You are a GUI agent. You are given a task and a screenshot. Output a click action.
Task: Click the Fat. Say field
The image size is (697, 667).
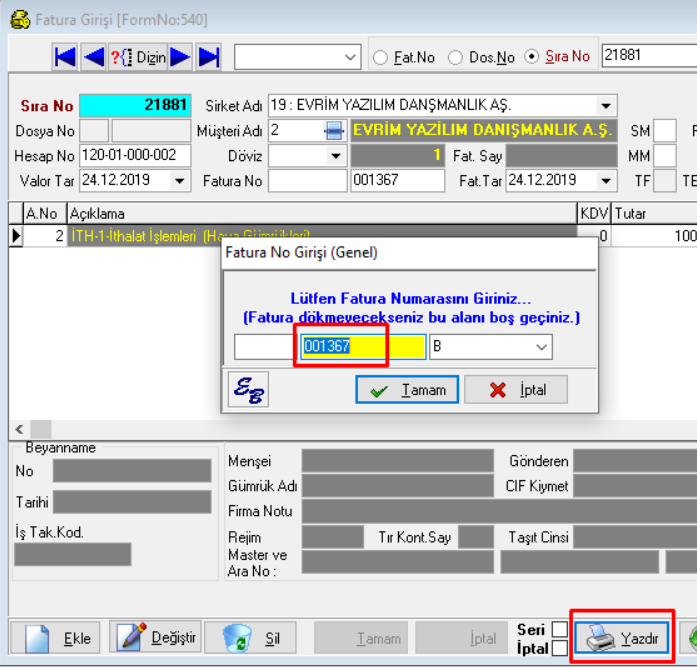pyautogui.click(x=561, y=156)
